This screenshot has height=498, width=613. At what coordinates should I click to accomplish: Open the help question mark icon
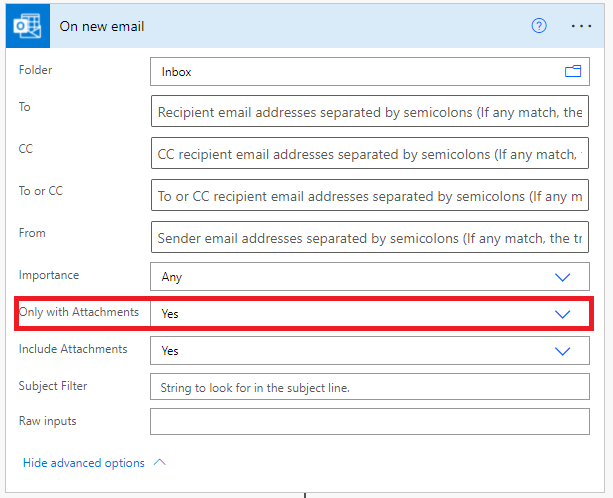coord(539,26)
